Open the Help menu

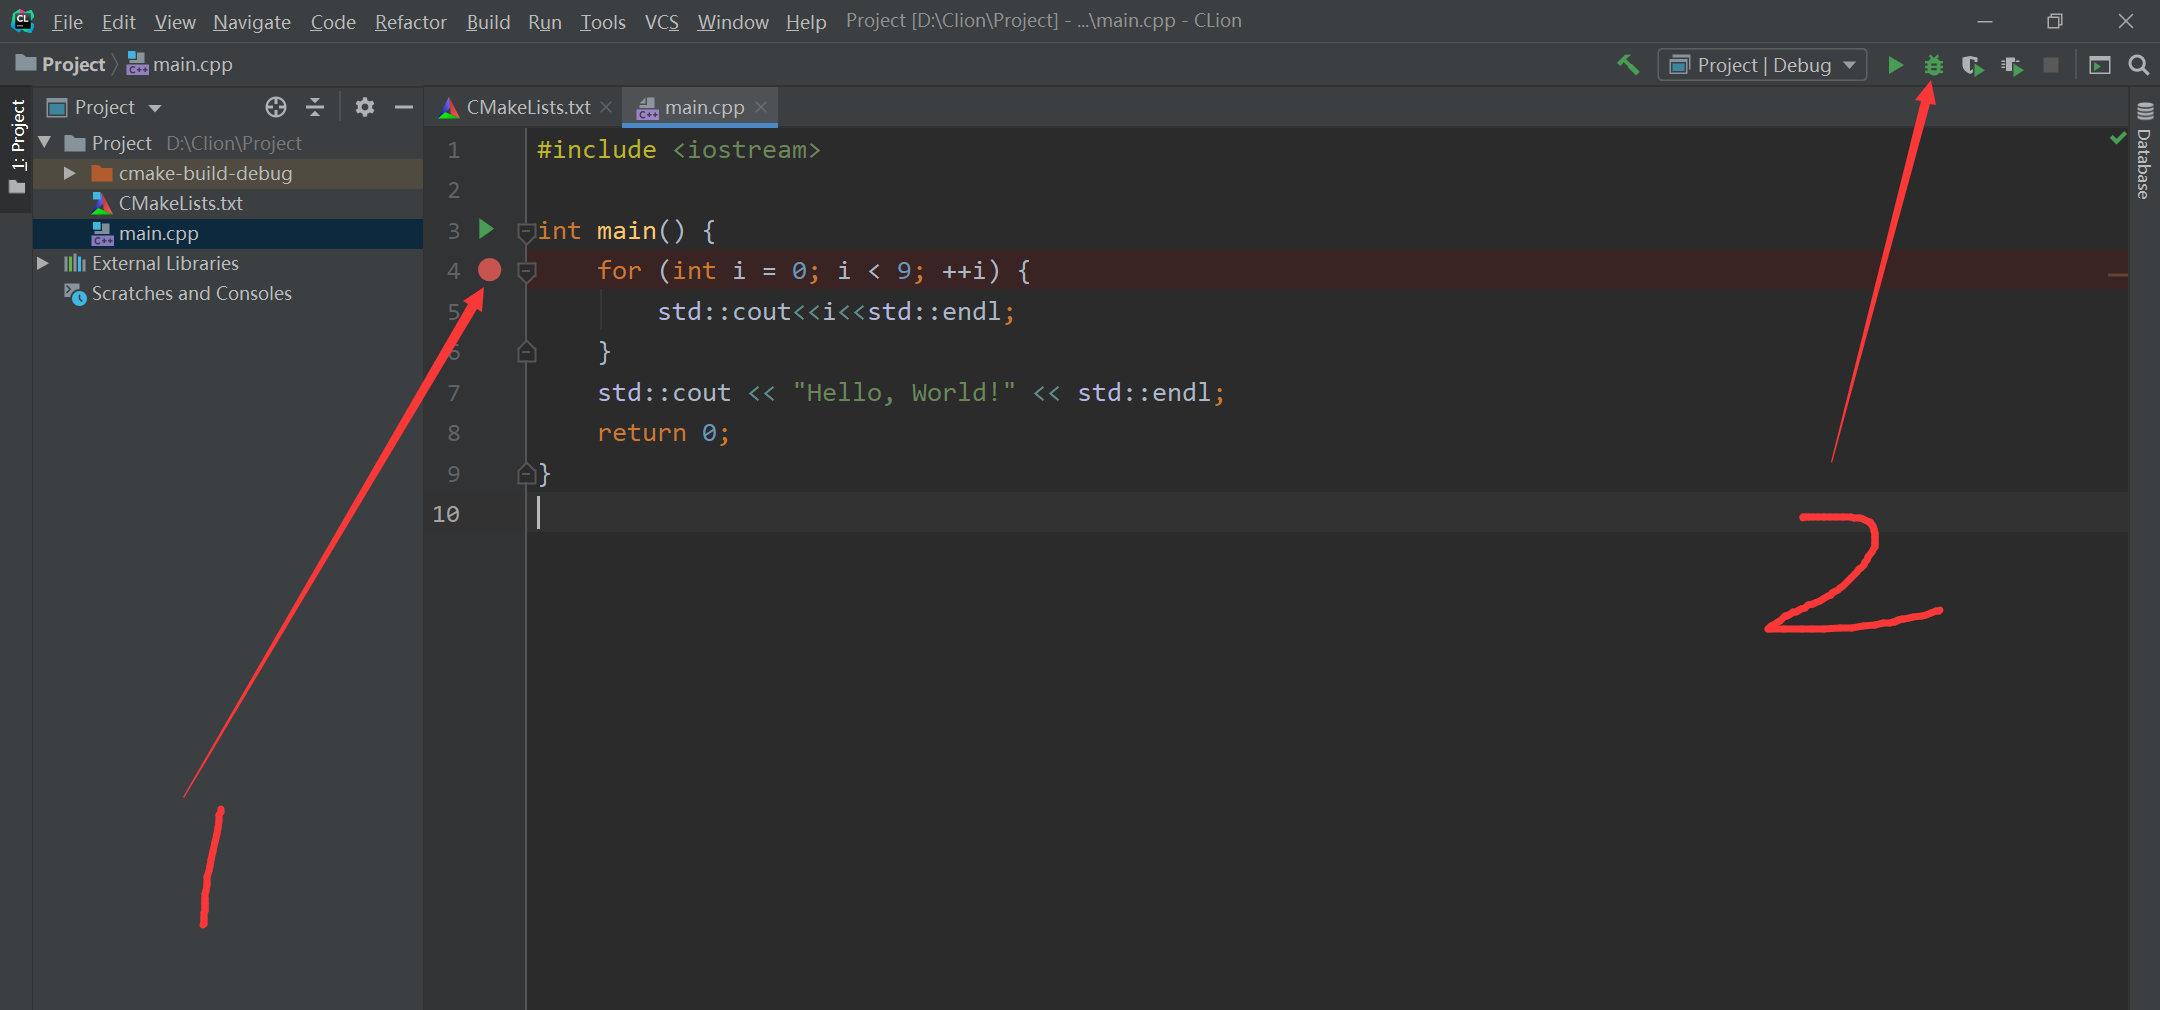click(805, 21)
